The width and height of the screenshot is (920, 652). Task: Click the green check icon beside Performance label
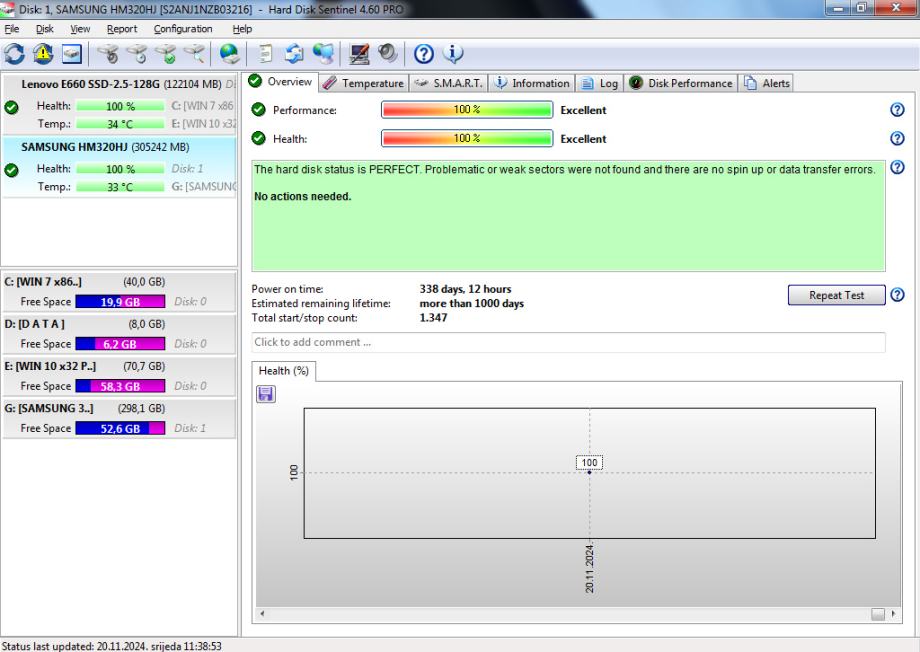(258, 109)
